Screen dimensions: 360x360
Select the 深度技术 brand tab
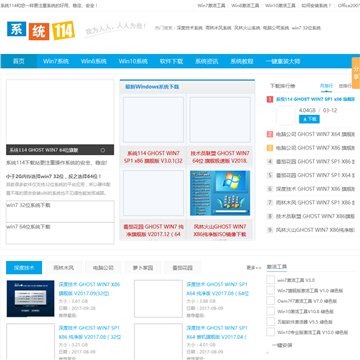tap(24, 268)
